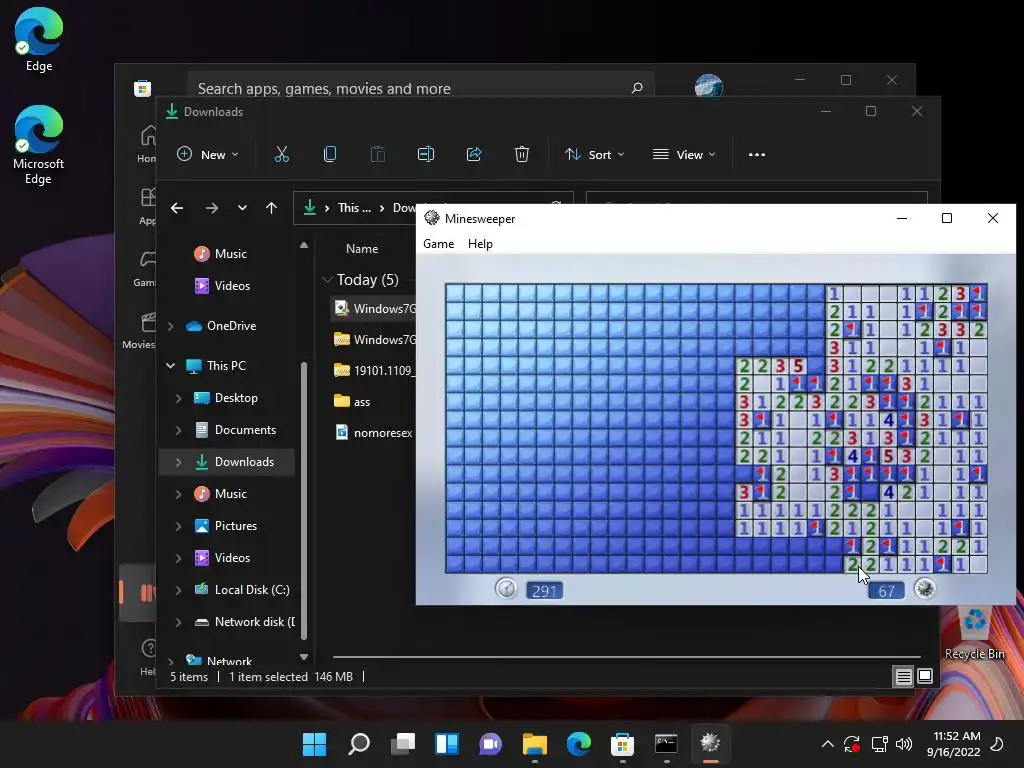Open recent locations chevron in Explorer navigation
Screen dimensions: 1024x768
[242, 208]
